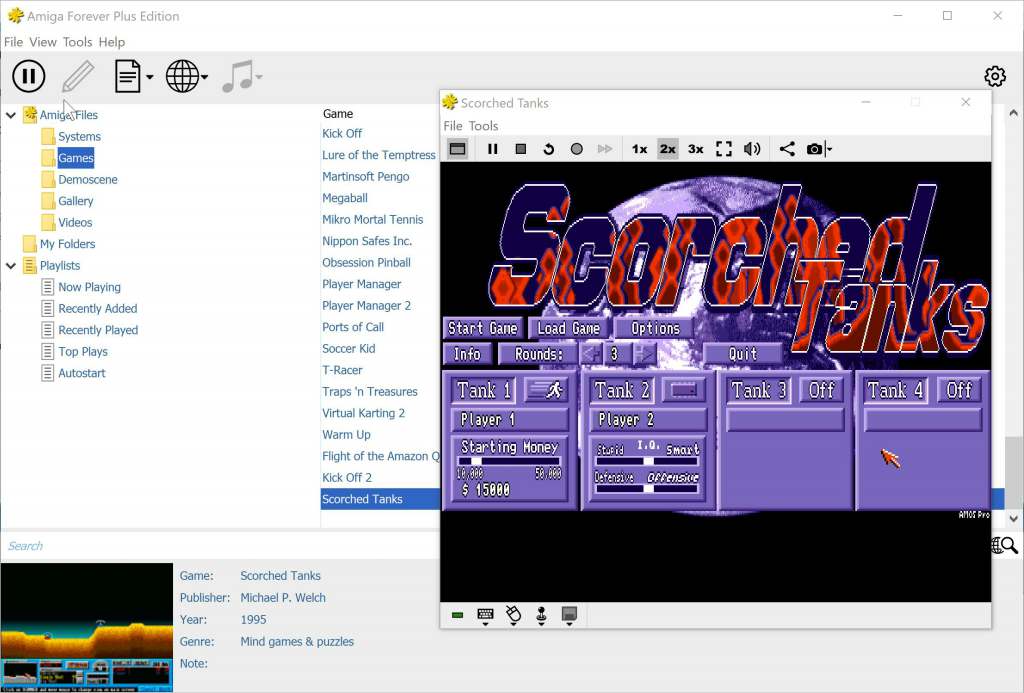
Task: Click the record circle icon in Scorched Tanks
Action: pos(577,149)
